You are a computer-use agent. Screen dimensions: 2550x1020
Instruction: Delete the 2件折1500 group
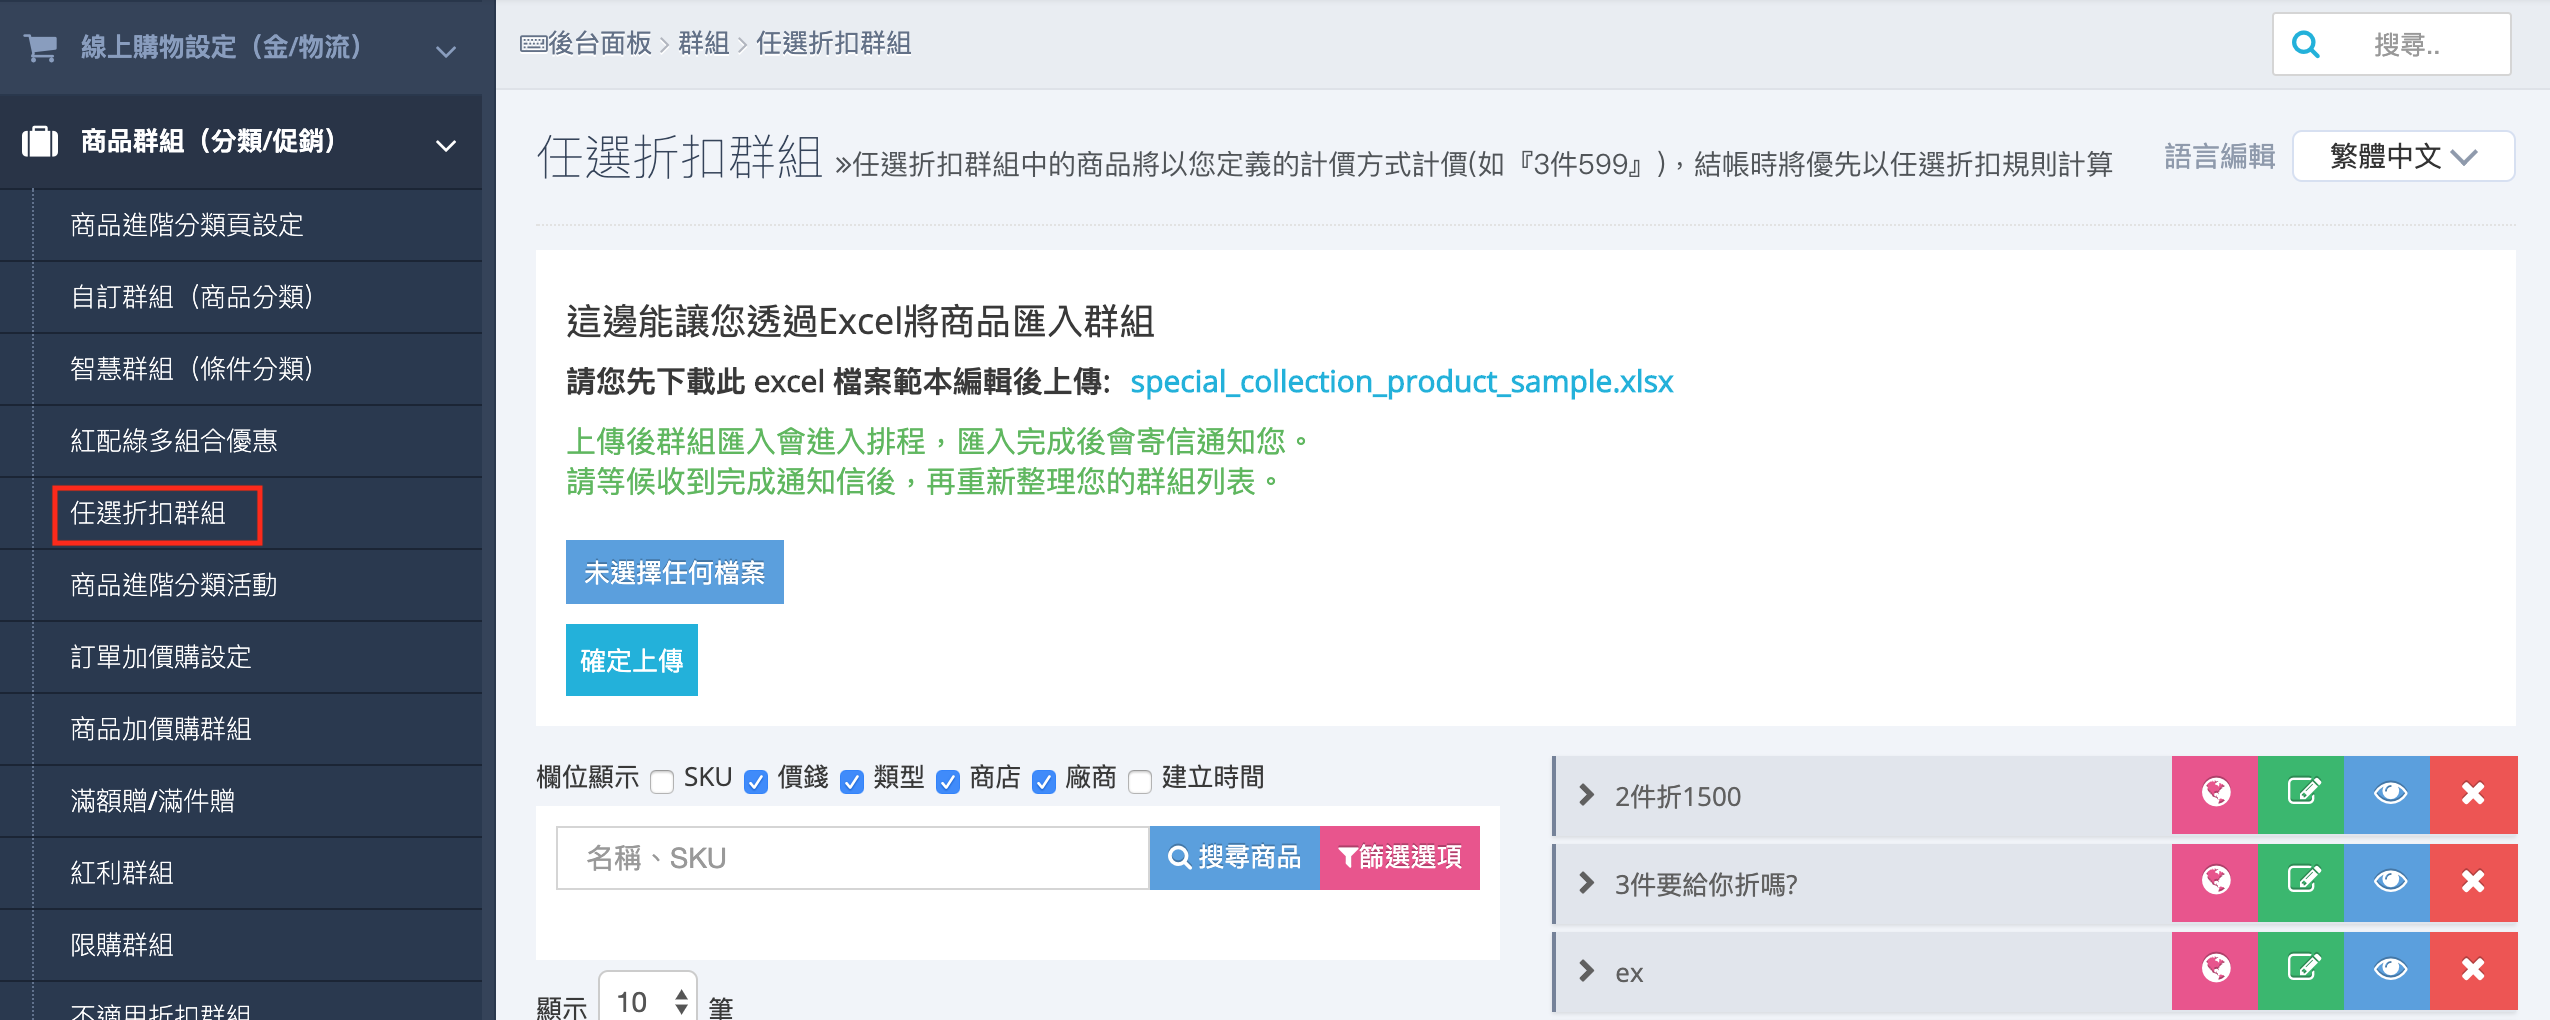(x=2473, y=795)
